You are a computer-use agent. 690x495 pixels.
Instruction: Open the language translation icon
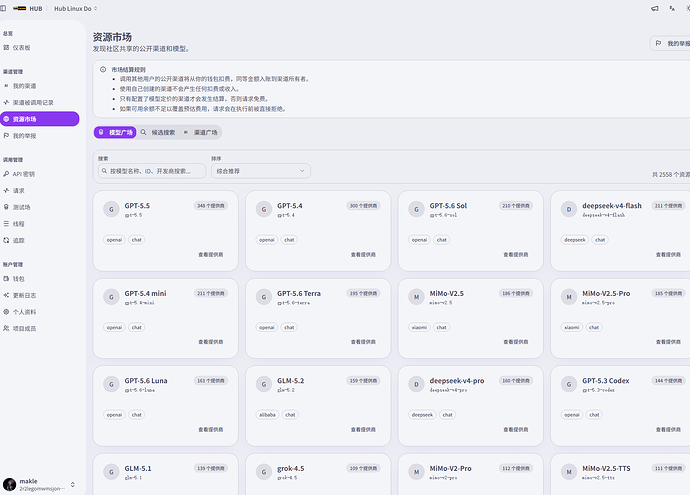point(672,8)
